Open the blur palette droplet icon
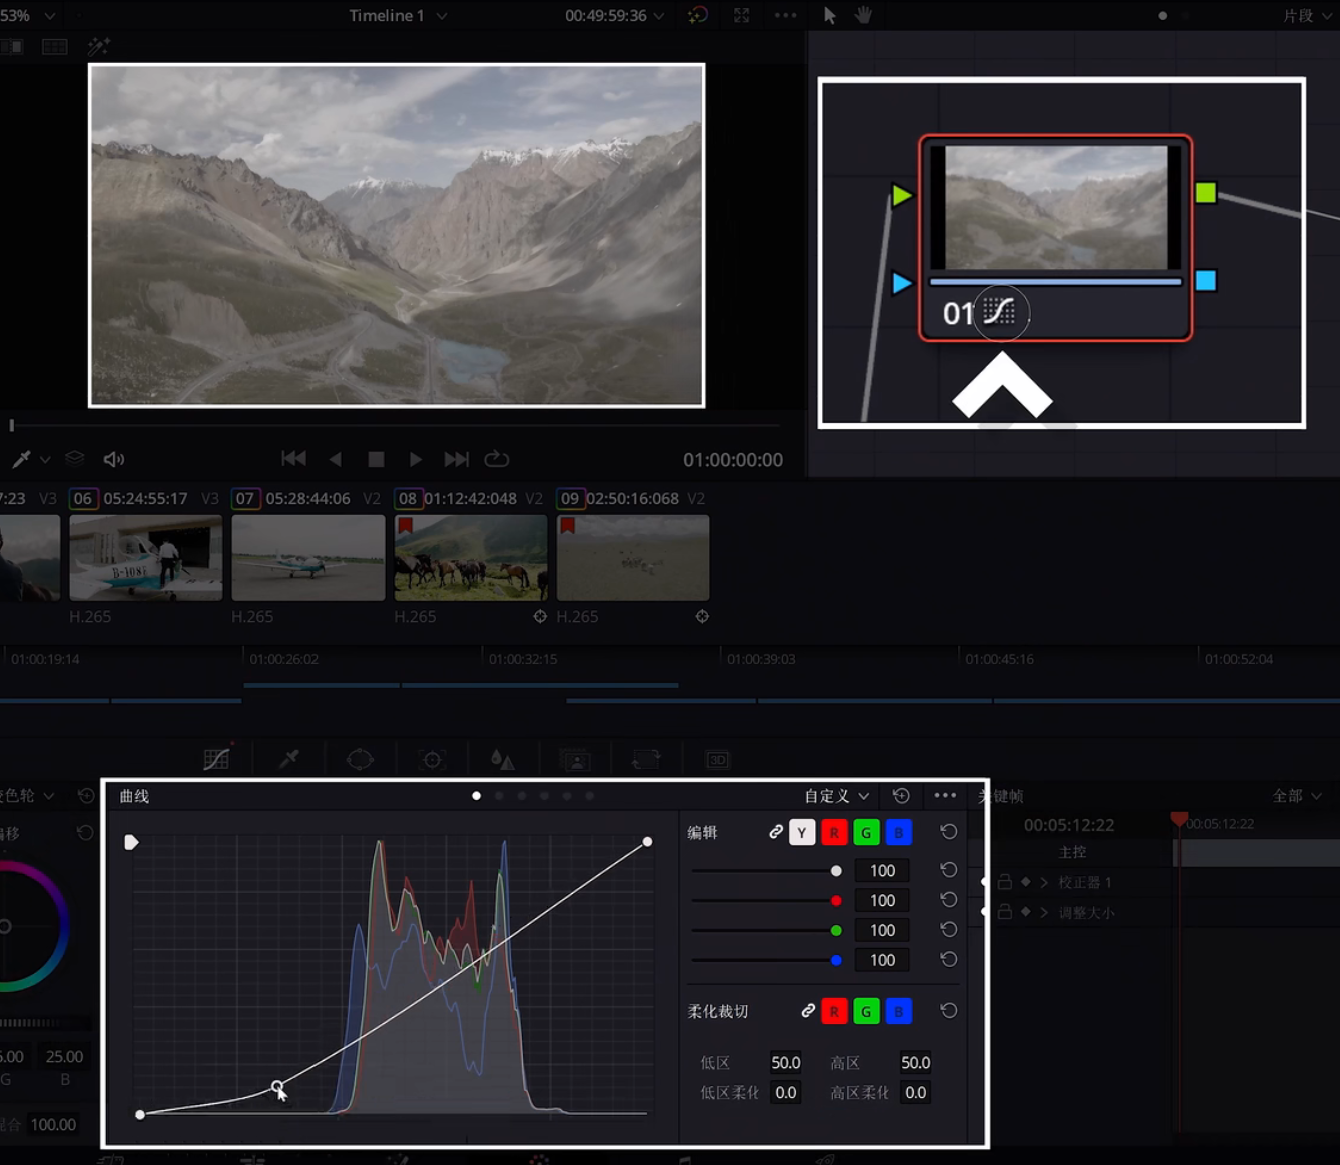 click(503, 760)
